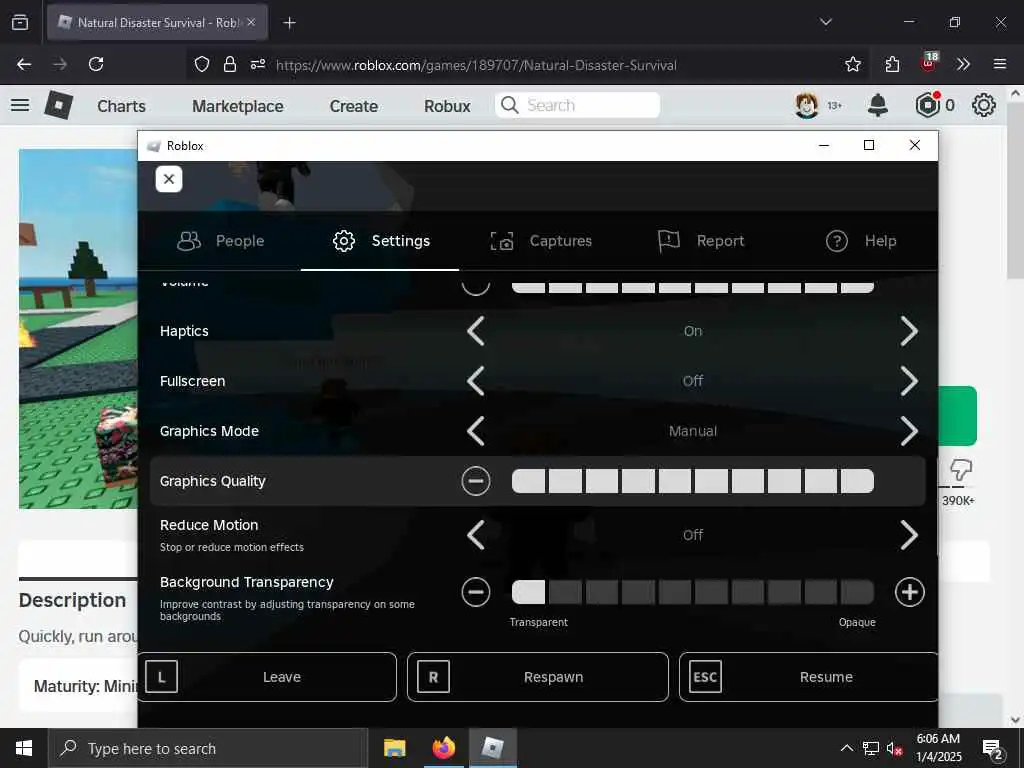Click the thumbs down dislike icon
Screen dimensions: 1024x768
point(961,469)
